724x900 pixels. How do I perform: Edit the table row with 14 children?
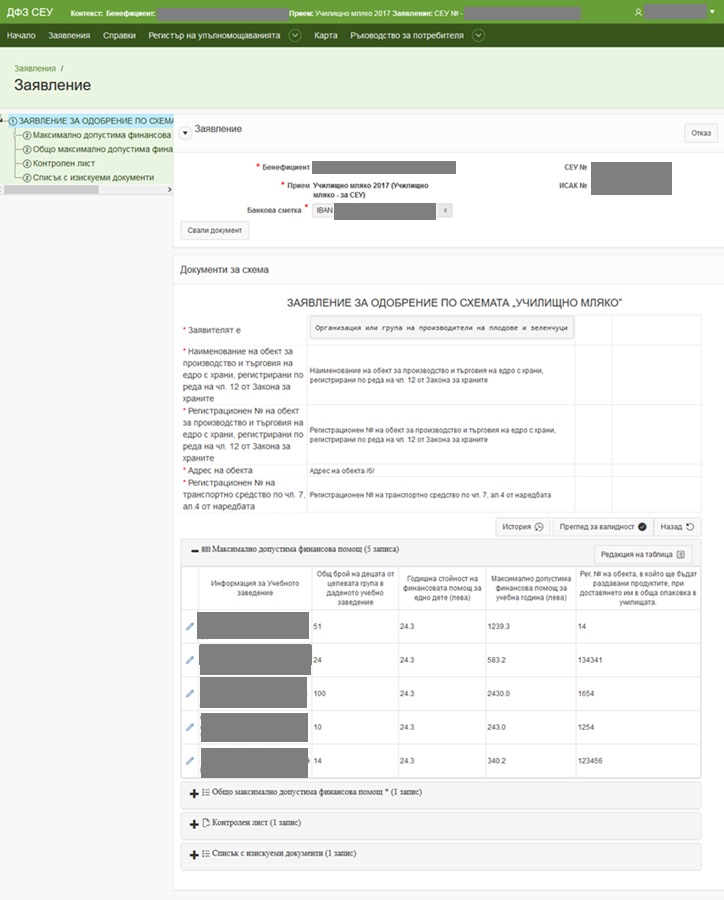click(x=190, y=761)
